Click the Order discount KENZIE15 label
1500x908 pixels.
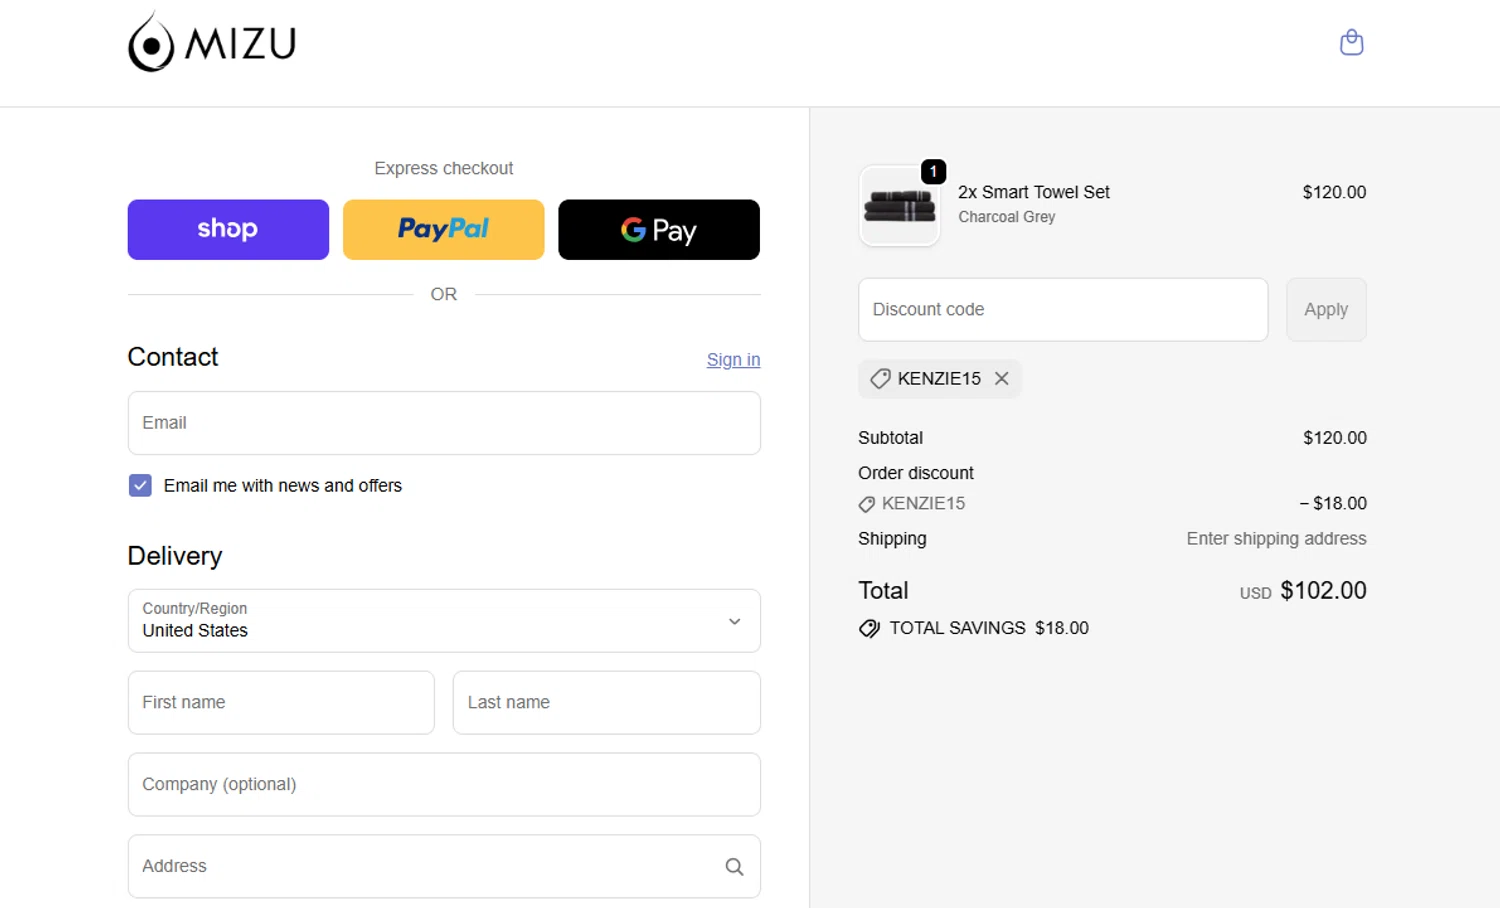[923, 504]
